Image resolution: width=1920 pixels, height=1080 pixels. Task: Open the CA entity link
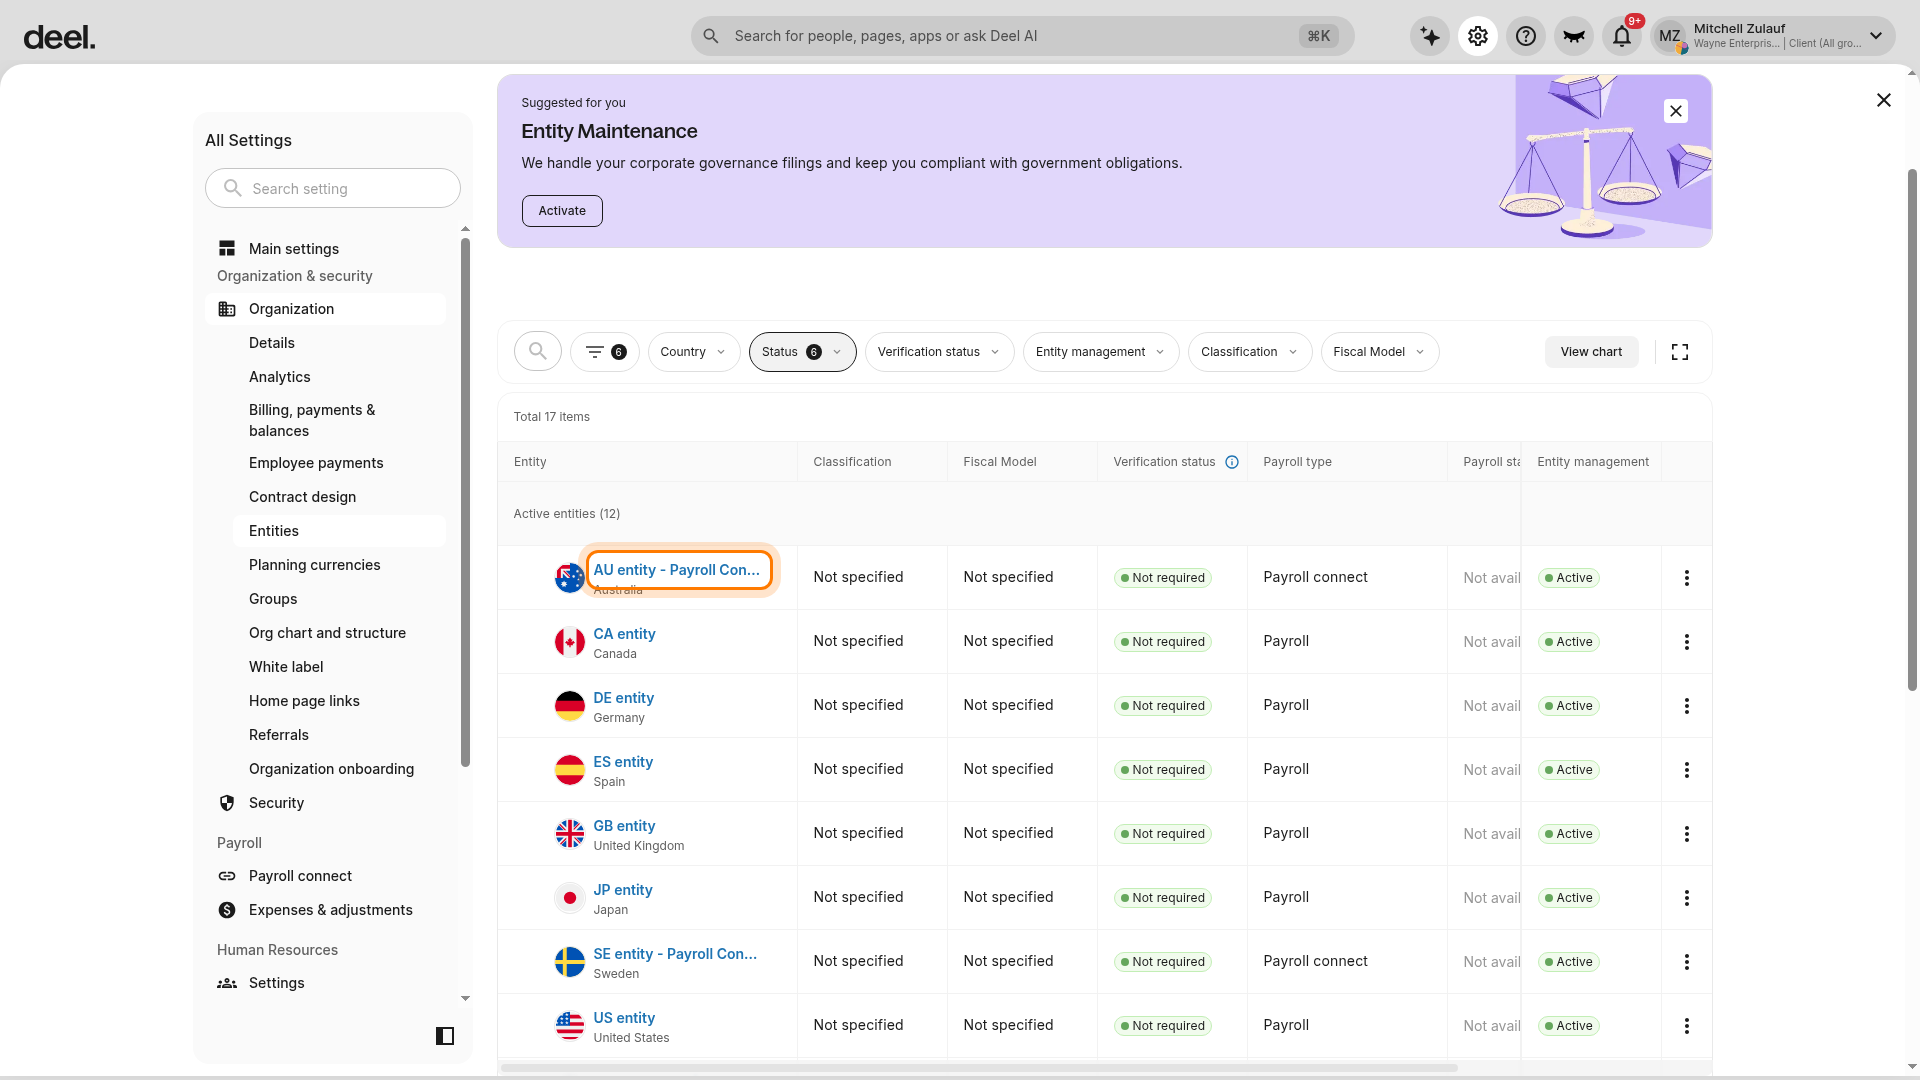coord(625,634)
